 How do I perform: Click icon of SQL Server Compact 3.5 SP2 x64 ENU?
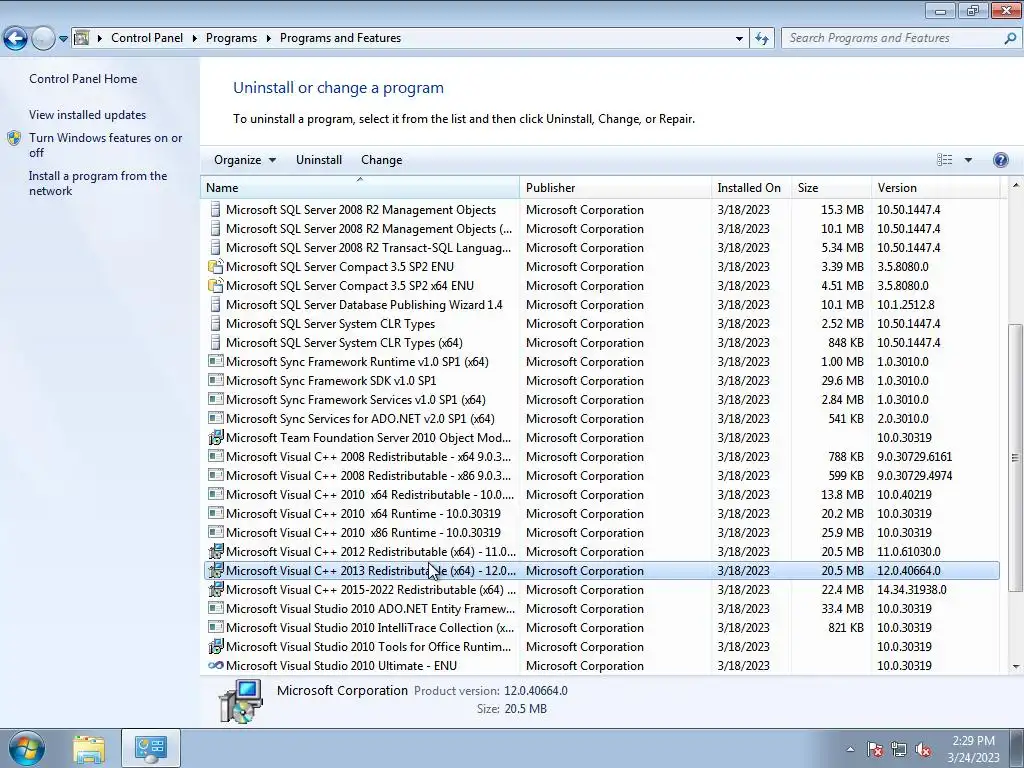(x=216, y=285)
